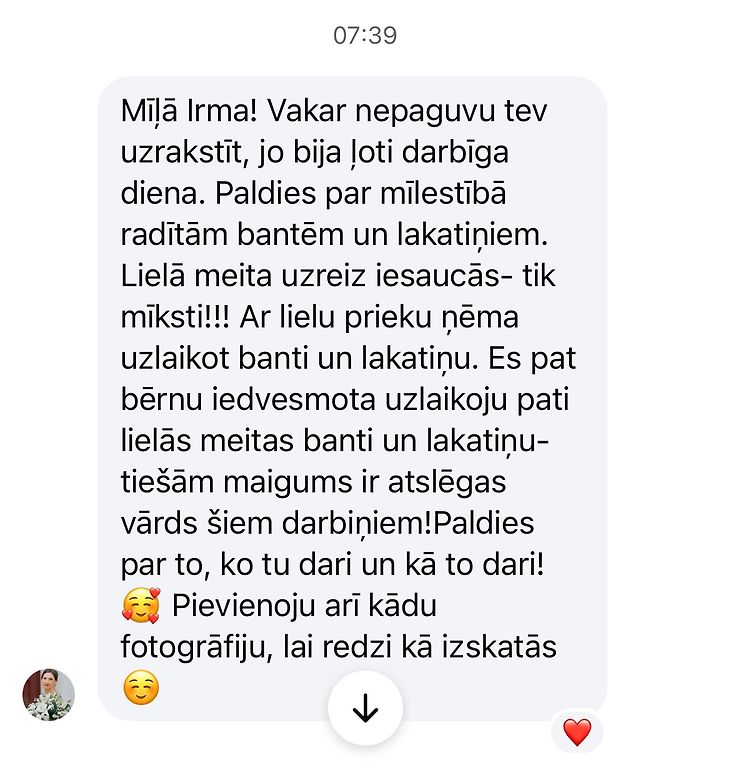
Task: Tap "uzlaikot banti un lakatiņu" line
Action: [299, 359]
